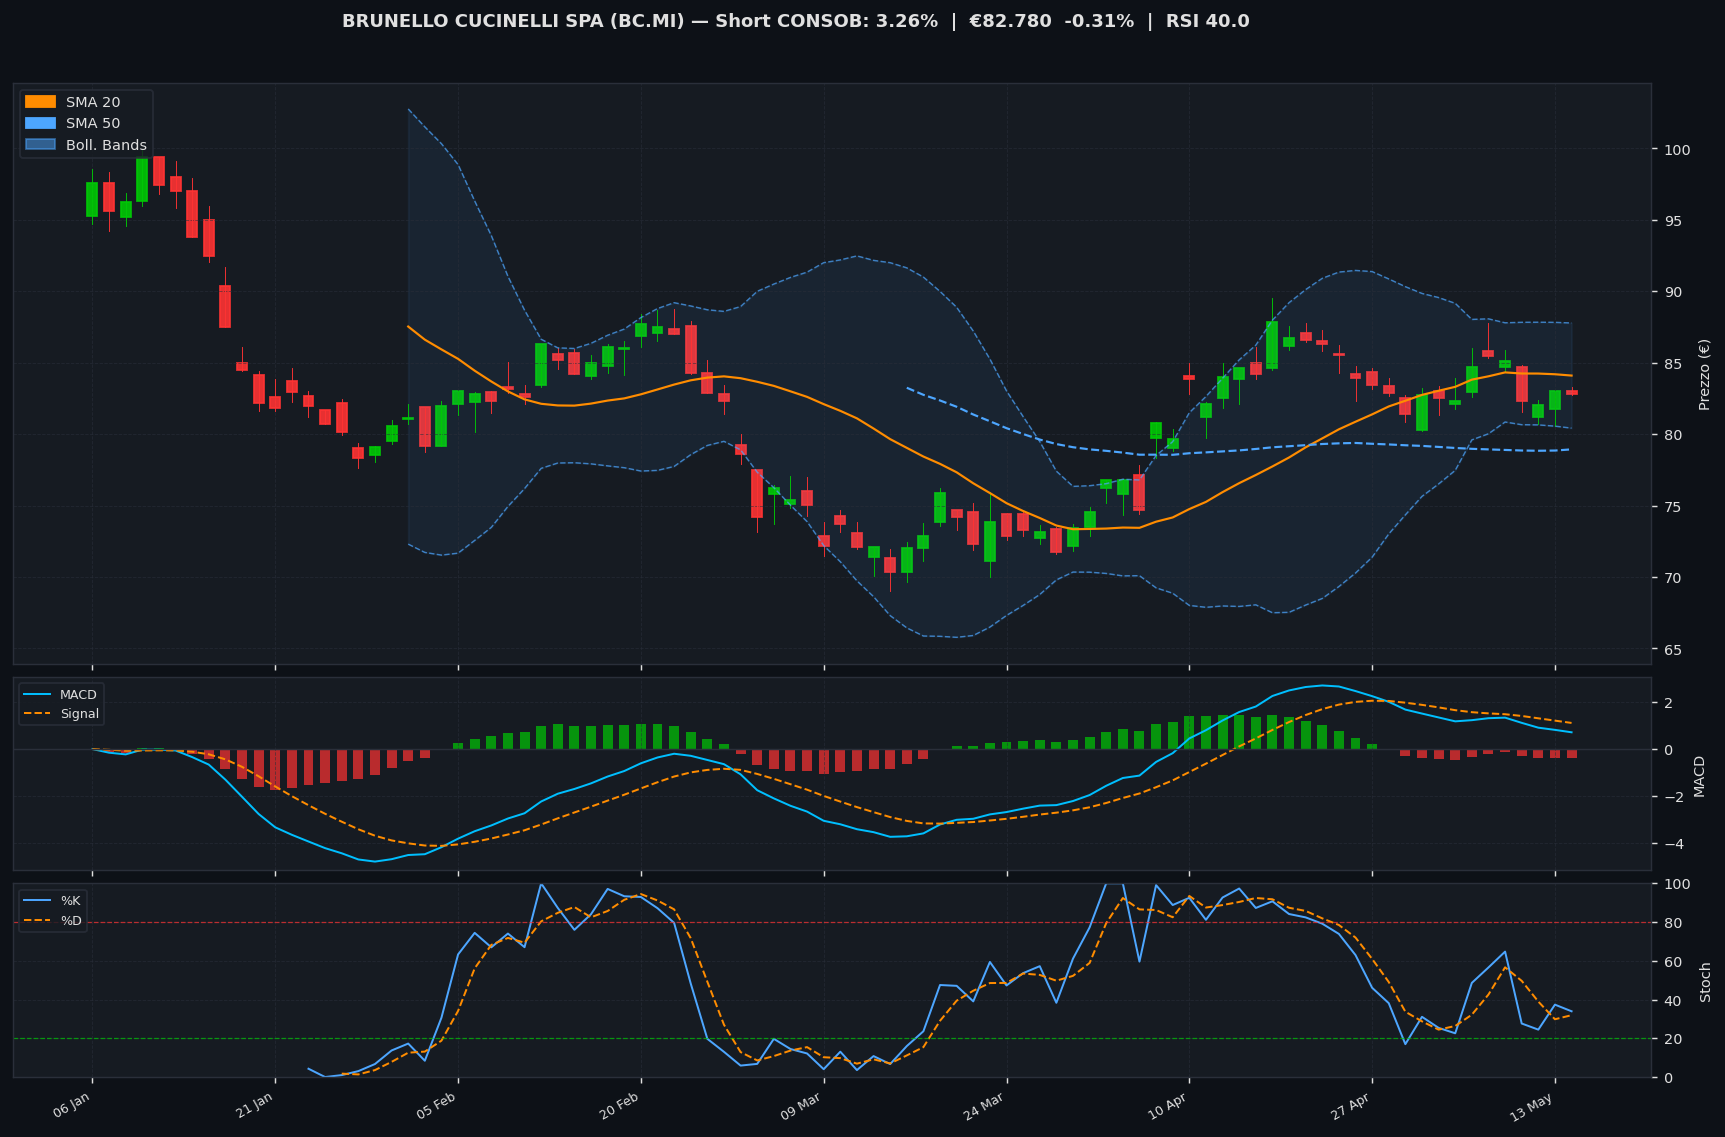Click the '100' tick on the Stoch axis

pos(1677,884)
